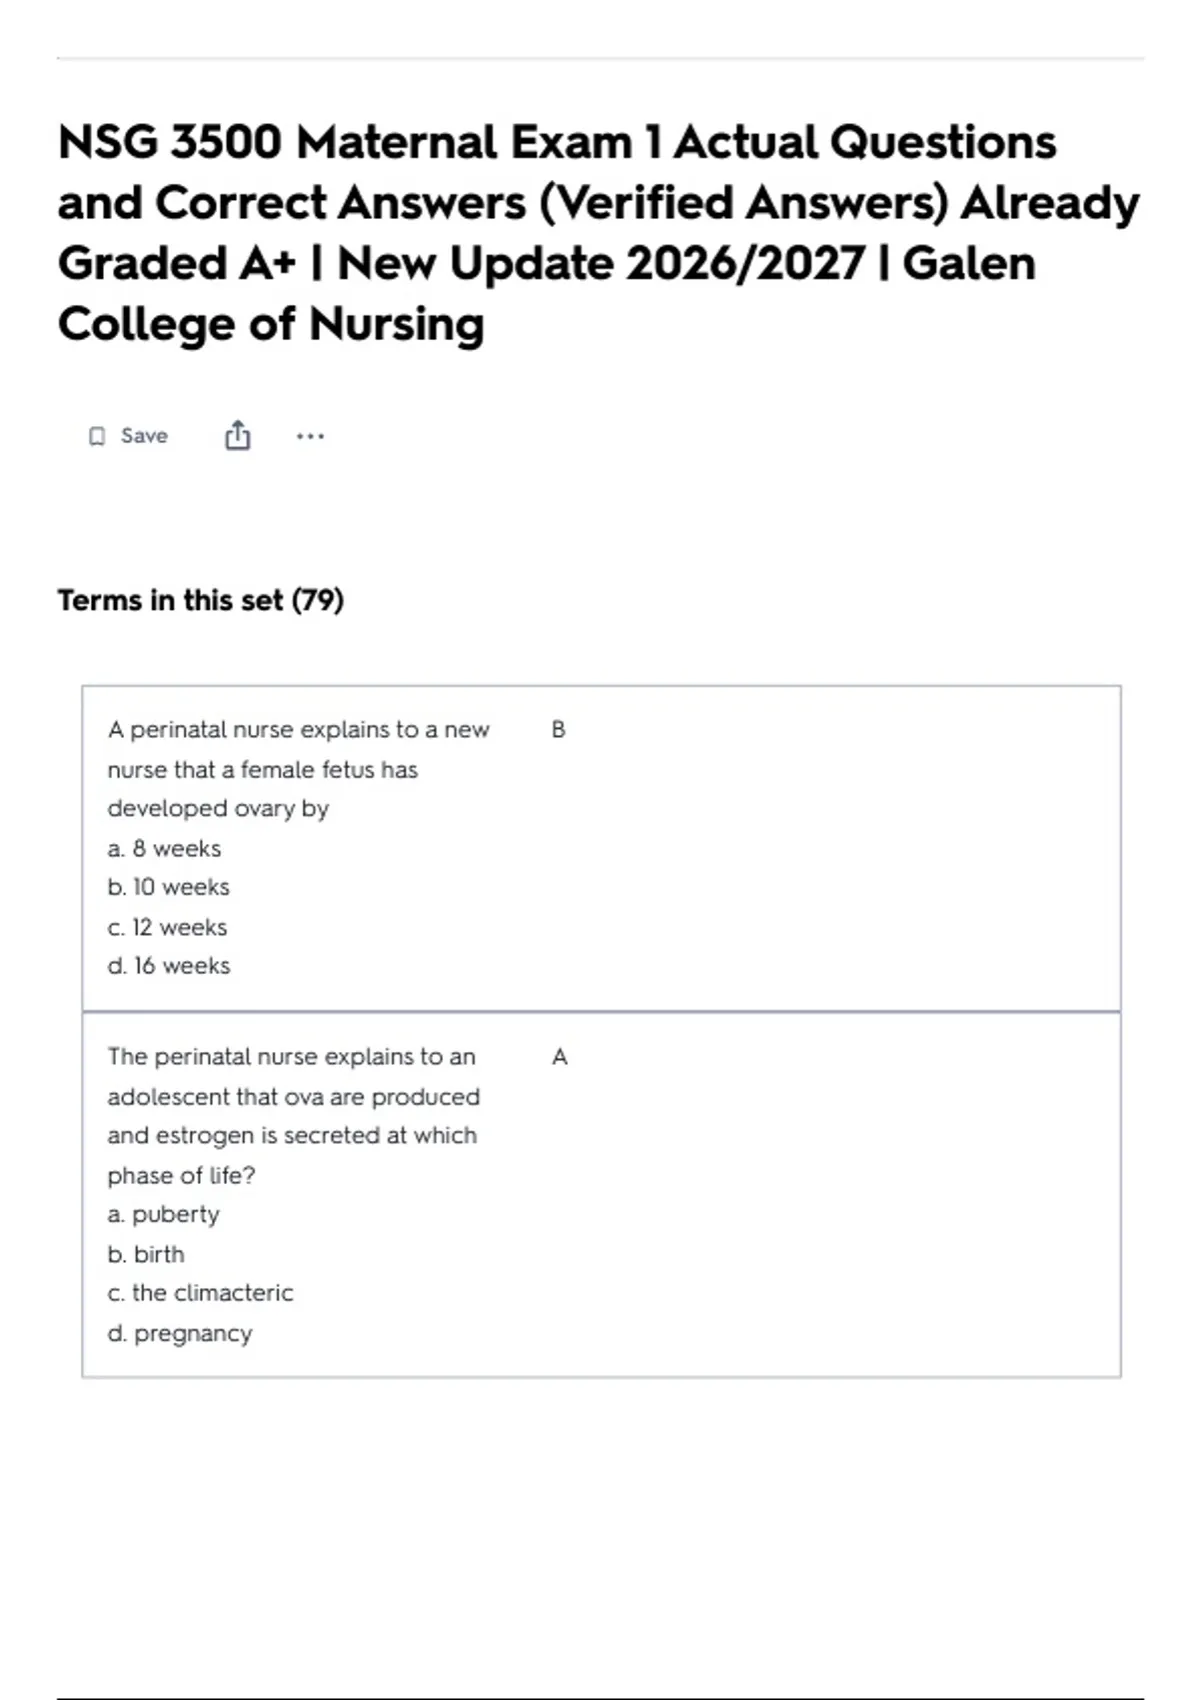Click answer 'A' on the second card

[559, 1057]
